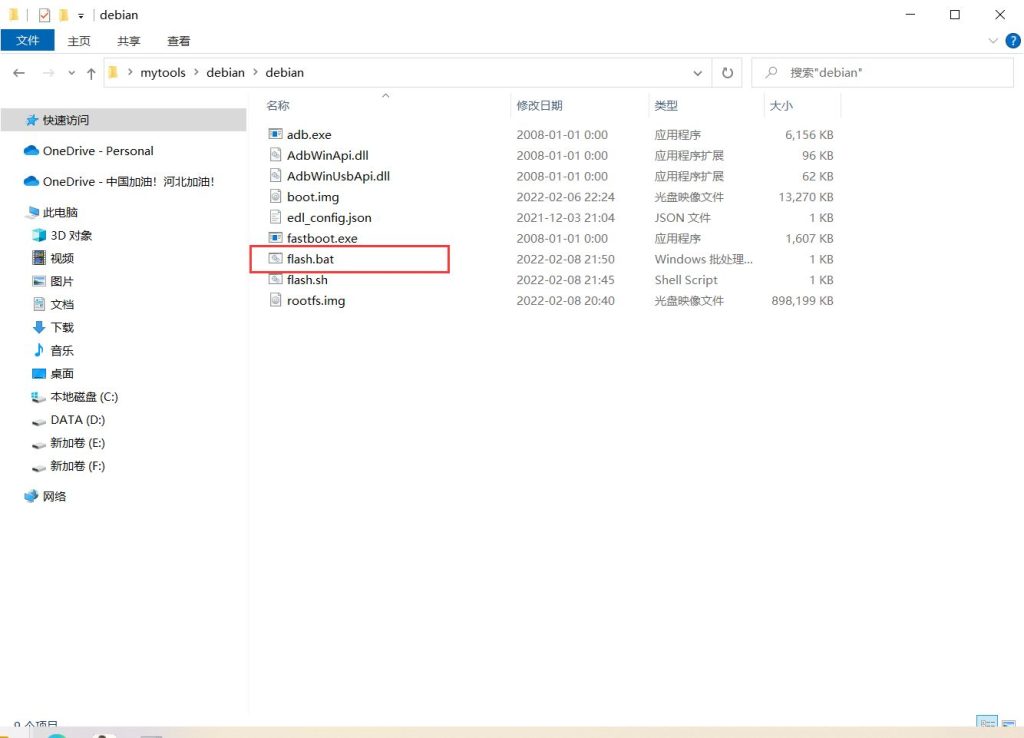Click the flash.bat batch file icon
1024x738 pixels.
click(276, 259)
